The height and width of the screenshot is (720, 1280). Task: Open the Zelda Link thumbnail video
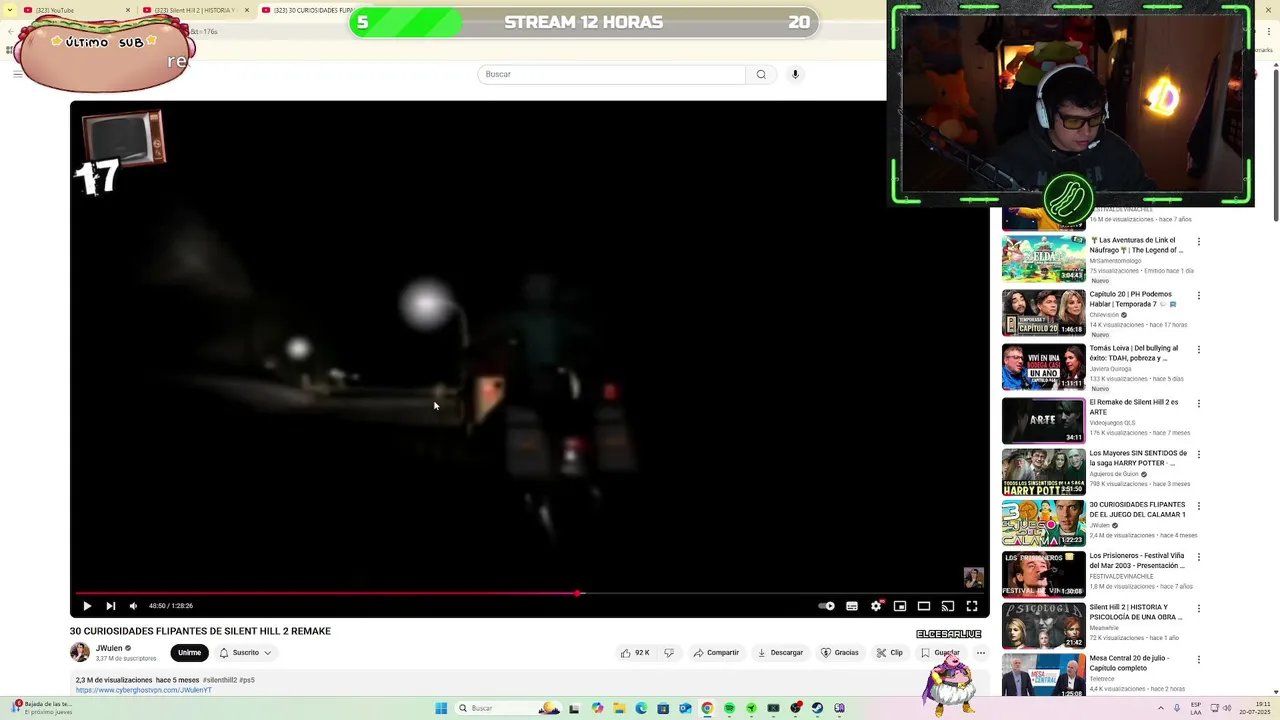point(1043,259)
